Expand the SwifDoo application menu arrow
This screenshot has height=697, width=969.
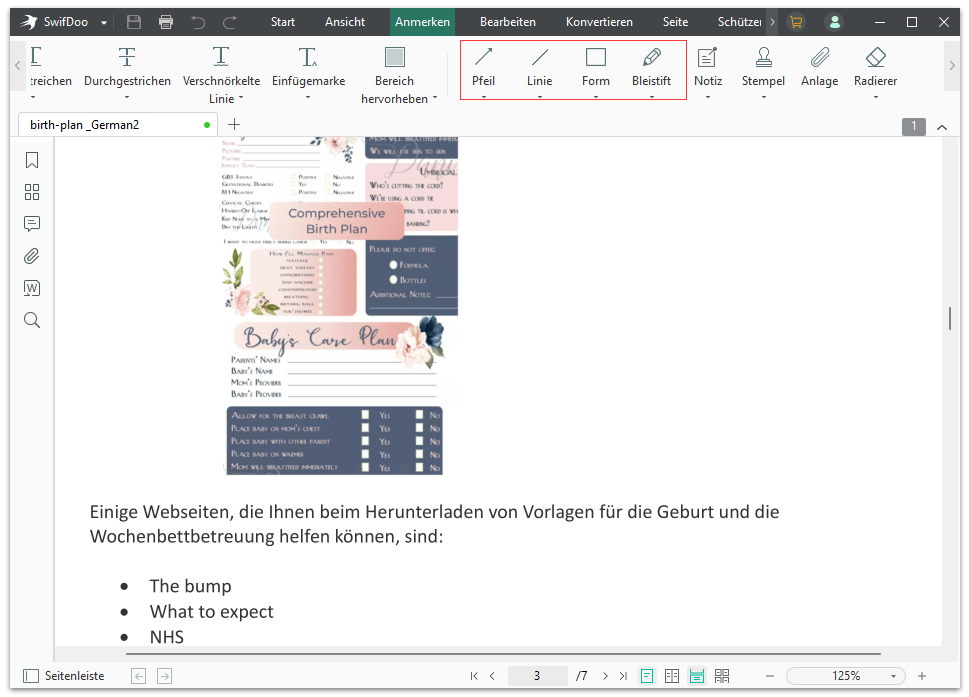[104, 22]
